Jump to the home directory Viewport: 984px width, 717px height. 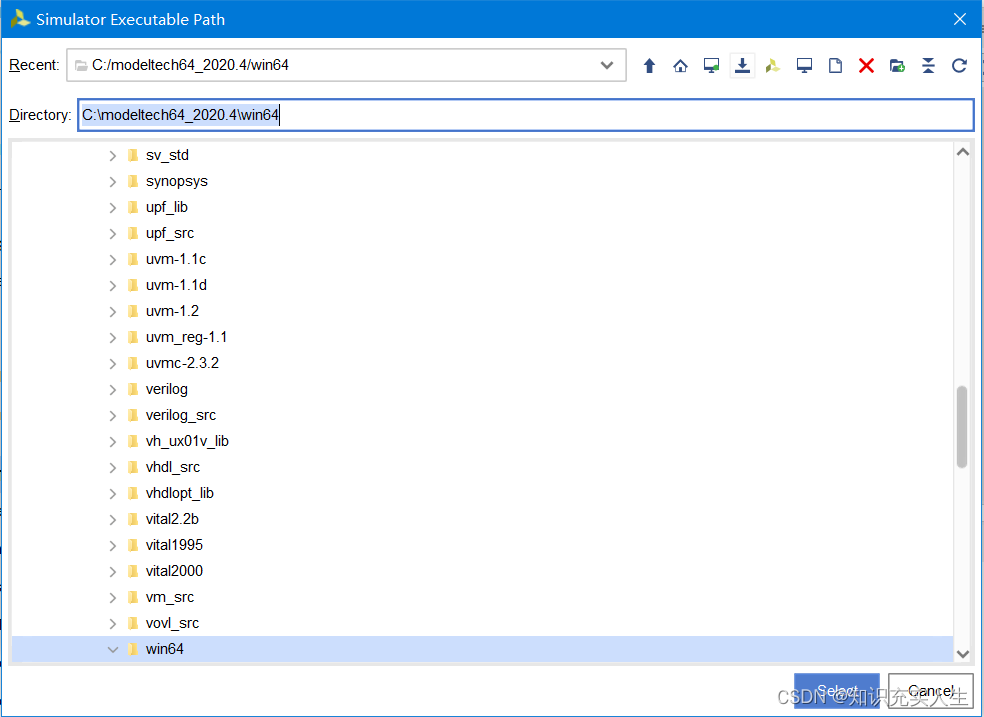[680, 66]
